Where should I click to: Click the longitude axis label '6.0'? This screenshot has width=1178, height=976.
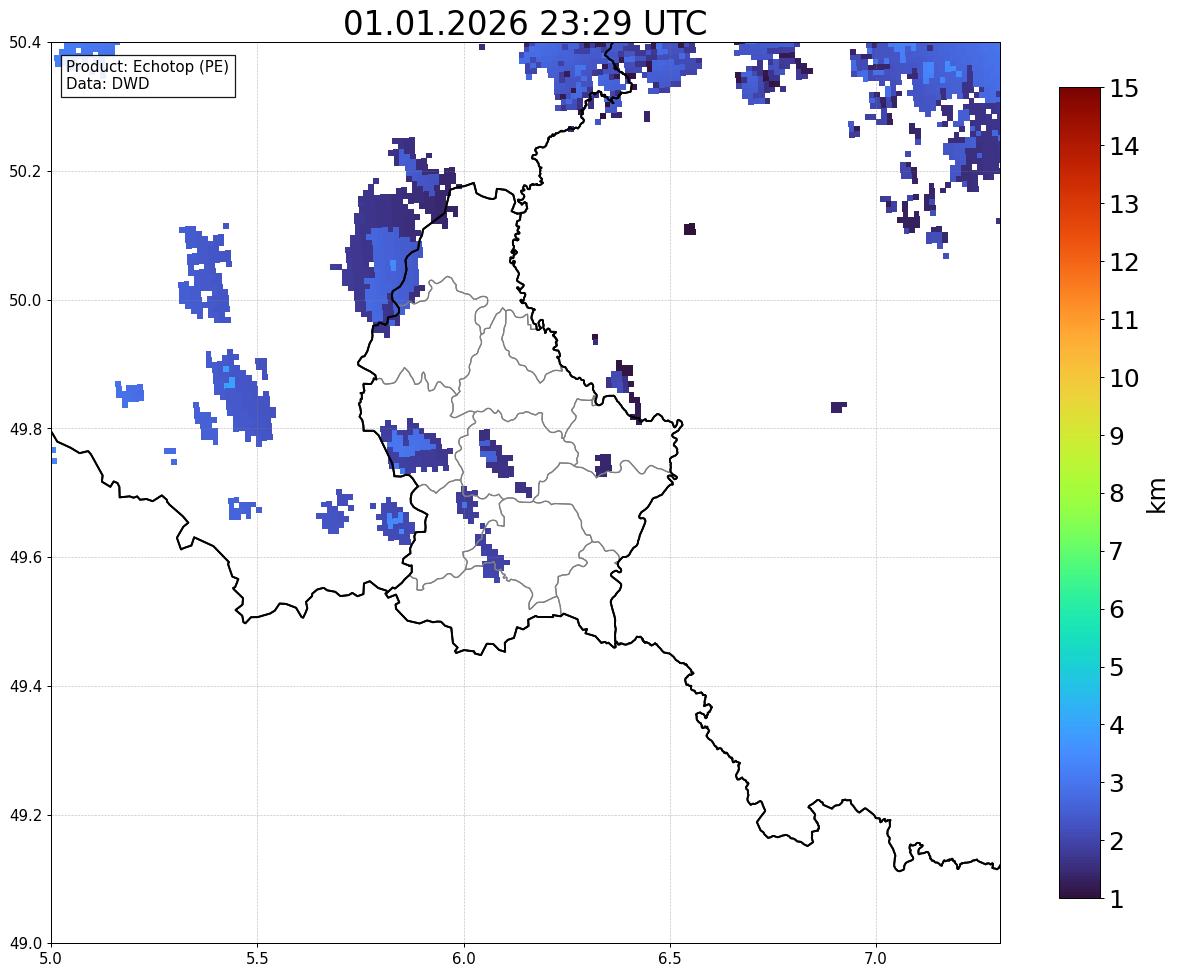pyautogui.click(x=464, y=959)
